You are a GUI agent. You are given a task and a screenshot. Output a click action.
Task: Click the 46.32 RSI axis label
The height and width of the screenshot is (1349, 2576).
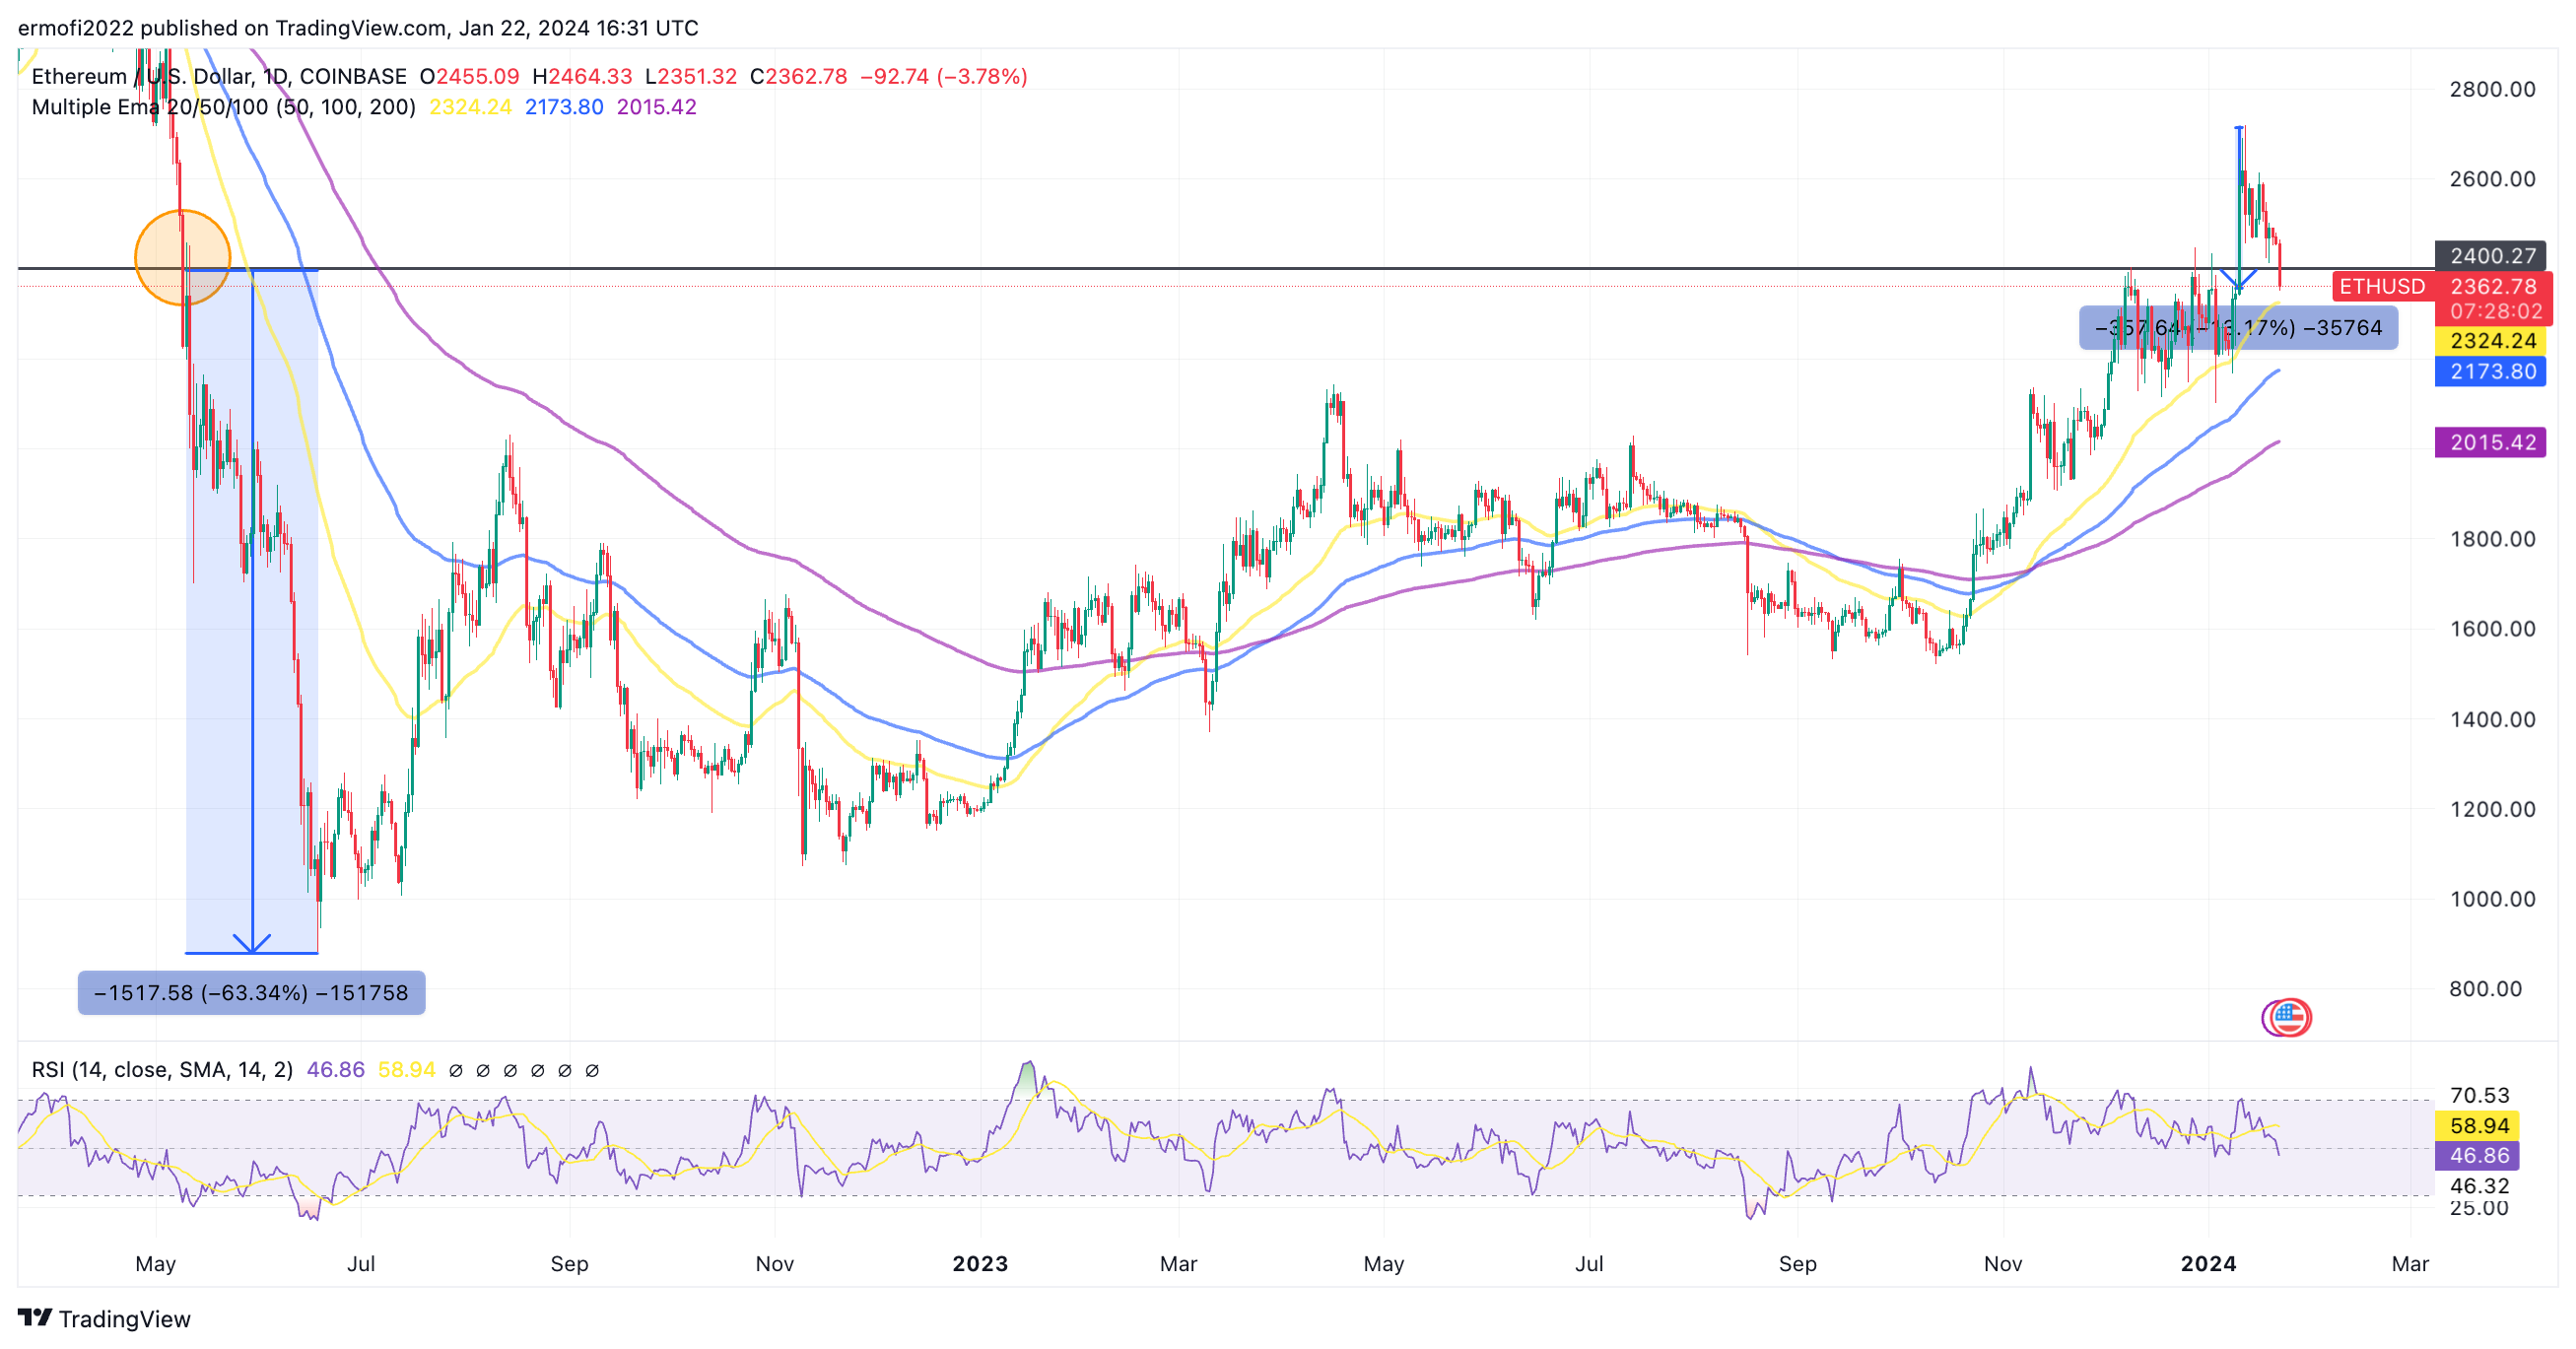click(2479, 1186)
